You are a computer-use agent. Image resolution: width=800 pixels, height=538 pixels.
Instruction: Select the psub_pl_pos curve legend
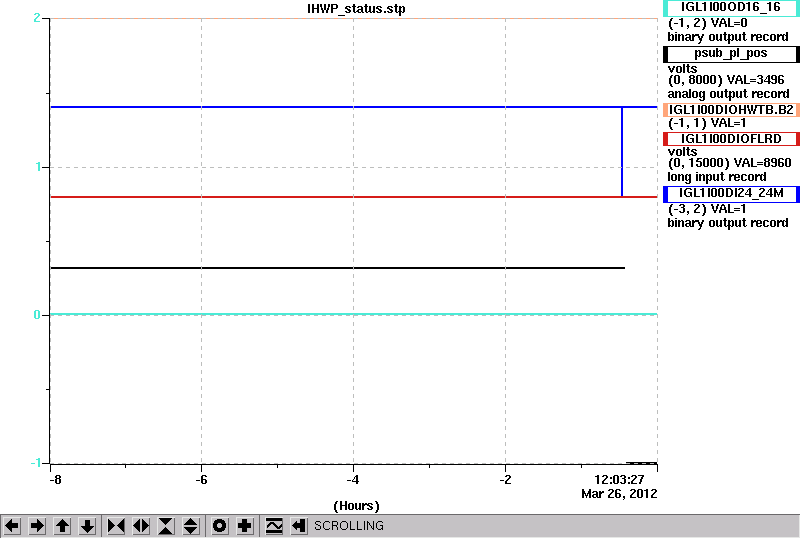731,54
